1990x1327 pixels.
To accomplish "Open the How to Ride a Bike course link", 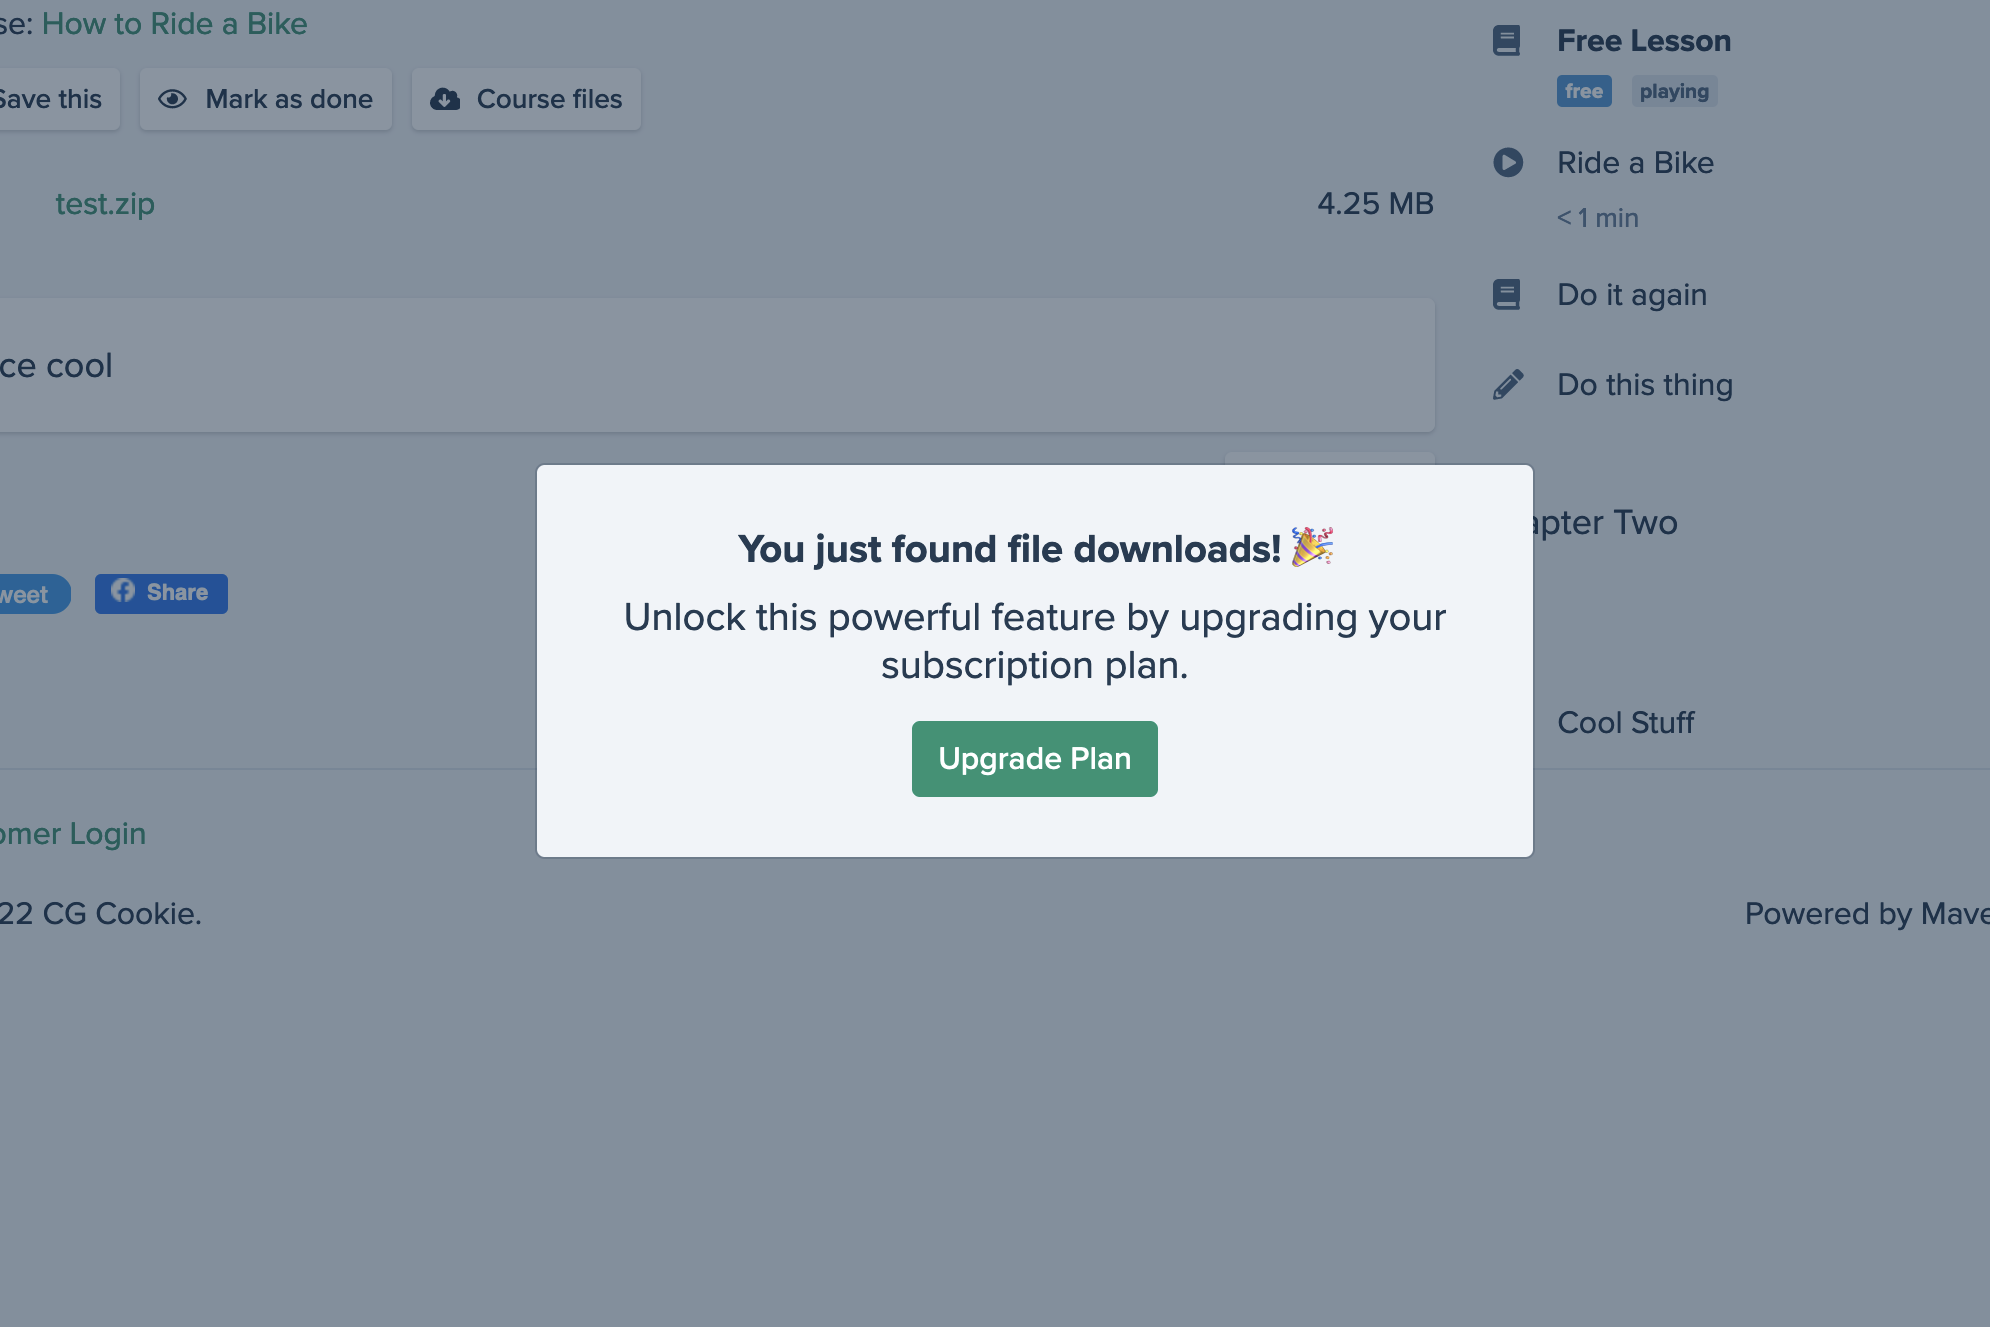I will pos(175,23).
